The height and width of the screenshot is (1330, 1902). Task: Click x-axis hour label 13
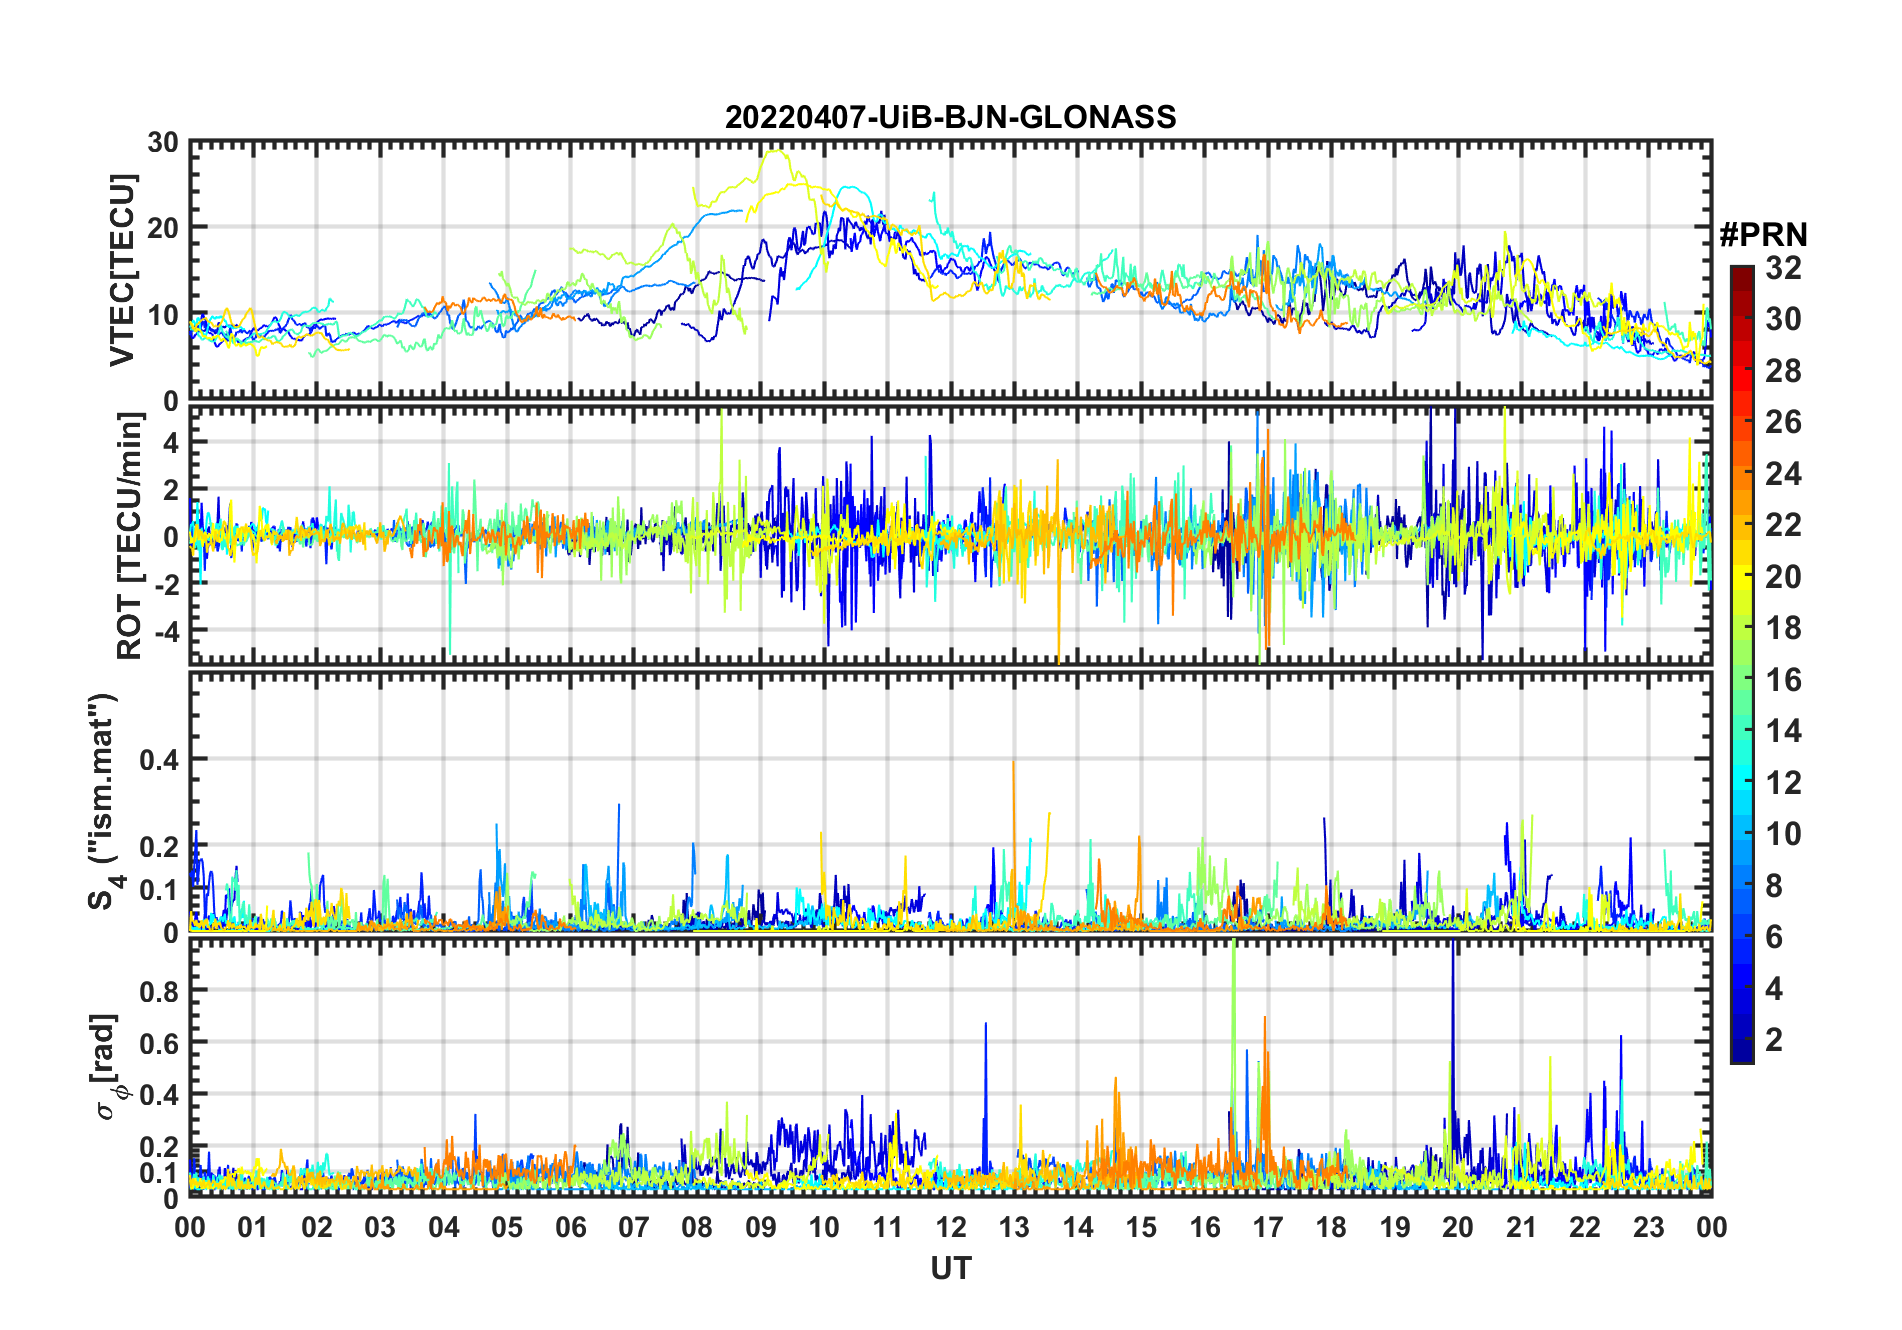coord(1014,1228)
